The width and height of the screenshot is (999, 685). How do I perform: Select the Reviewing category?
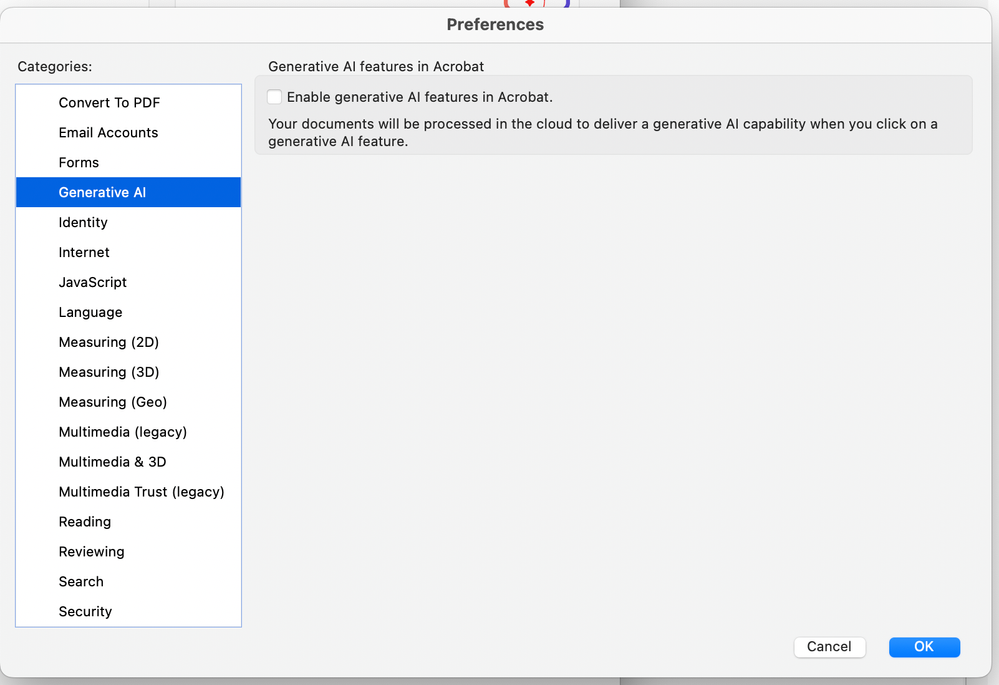pyautogui.click(x=92, y=553)
